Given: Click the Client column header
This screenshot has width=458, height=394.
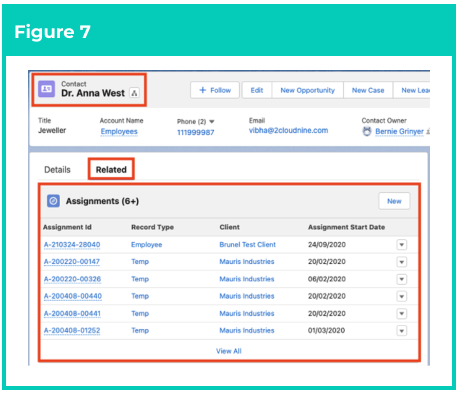Looking at the screenshot, I should point(229,227).
